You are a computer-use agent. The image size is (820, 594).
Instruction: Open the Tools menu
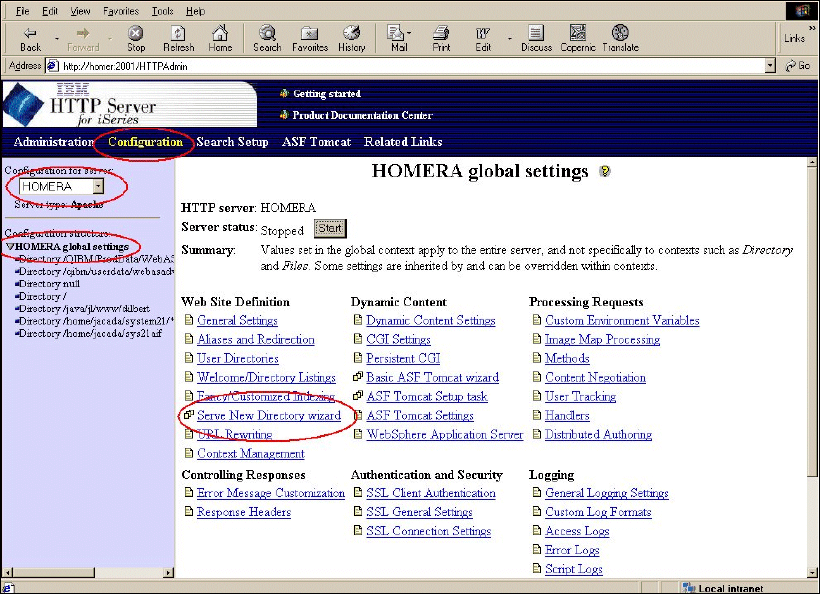[x=162, y=11]
